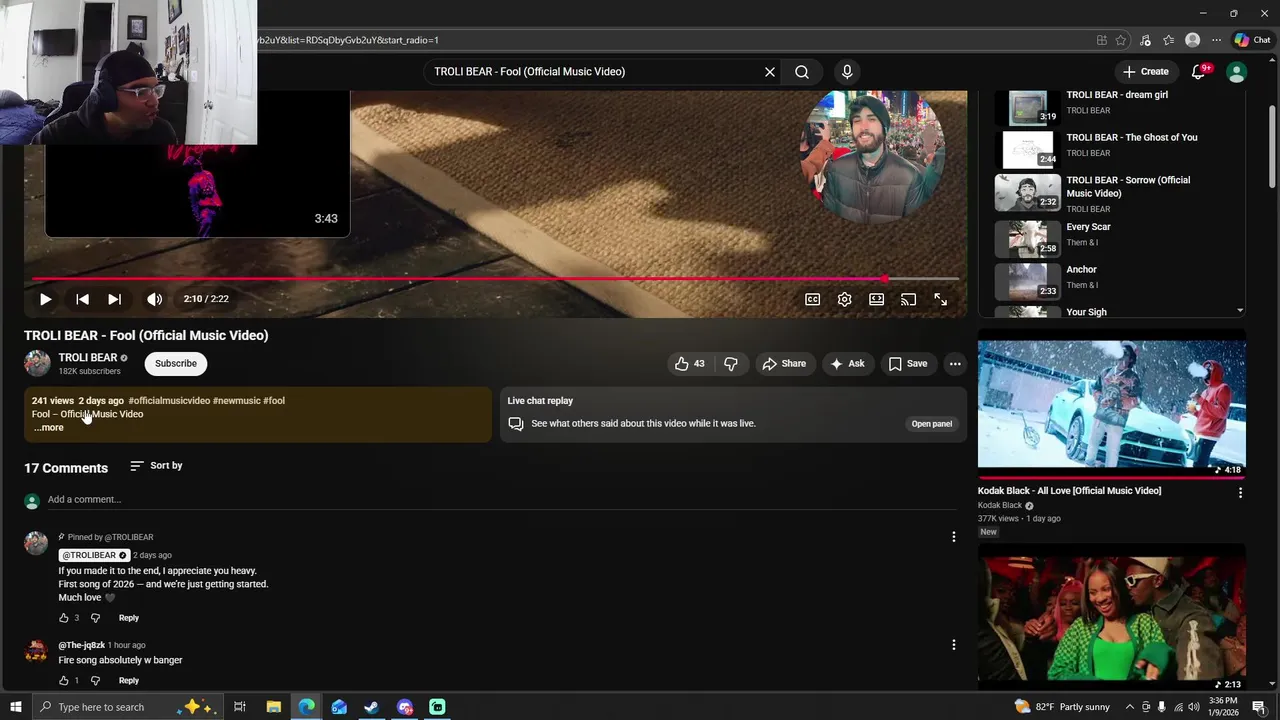The width and height of the screenshot is (1280, 720).
Task: Subscribe to TROLI BEAR
Action: pyautogui.click(x=176, y=364)
